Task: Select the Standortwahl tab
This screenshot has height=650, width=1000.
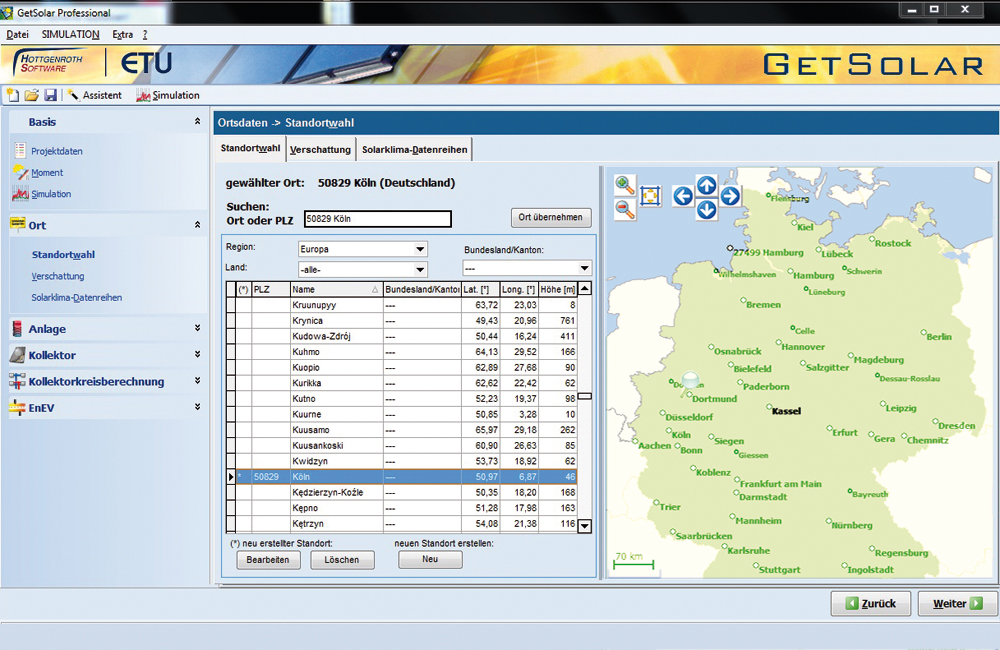Action: [x=250, y=148]
